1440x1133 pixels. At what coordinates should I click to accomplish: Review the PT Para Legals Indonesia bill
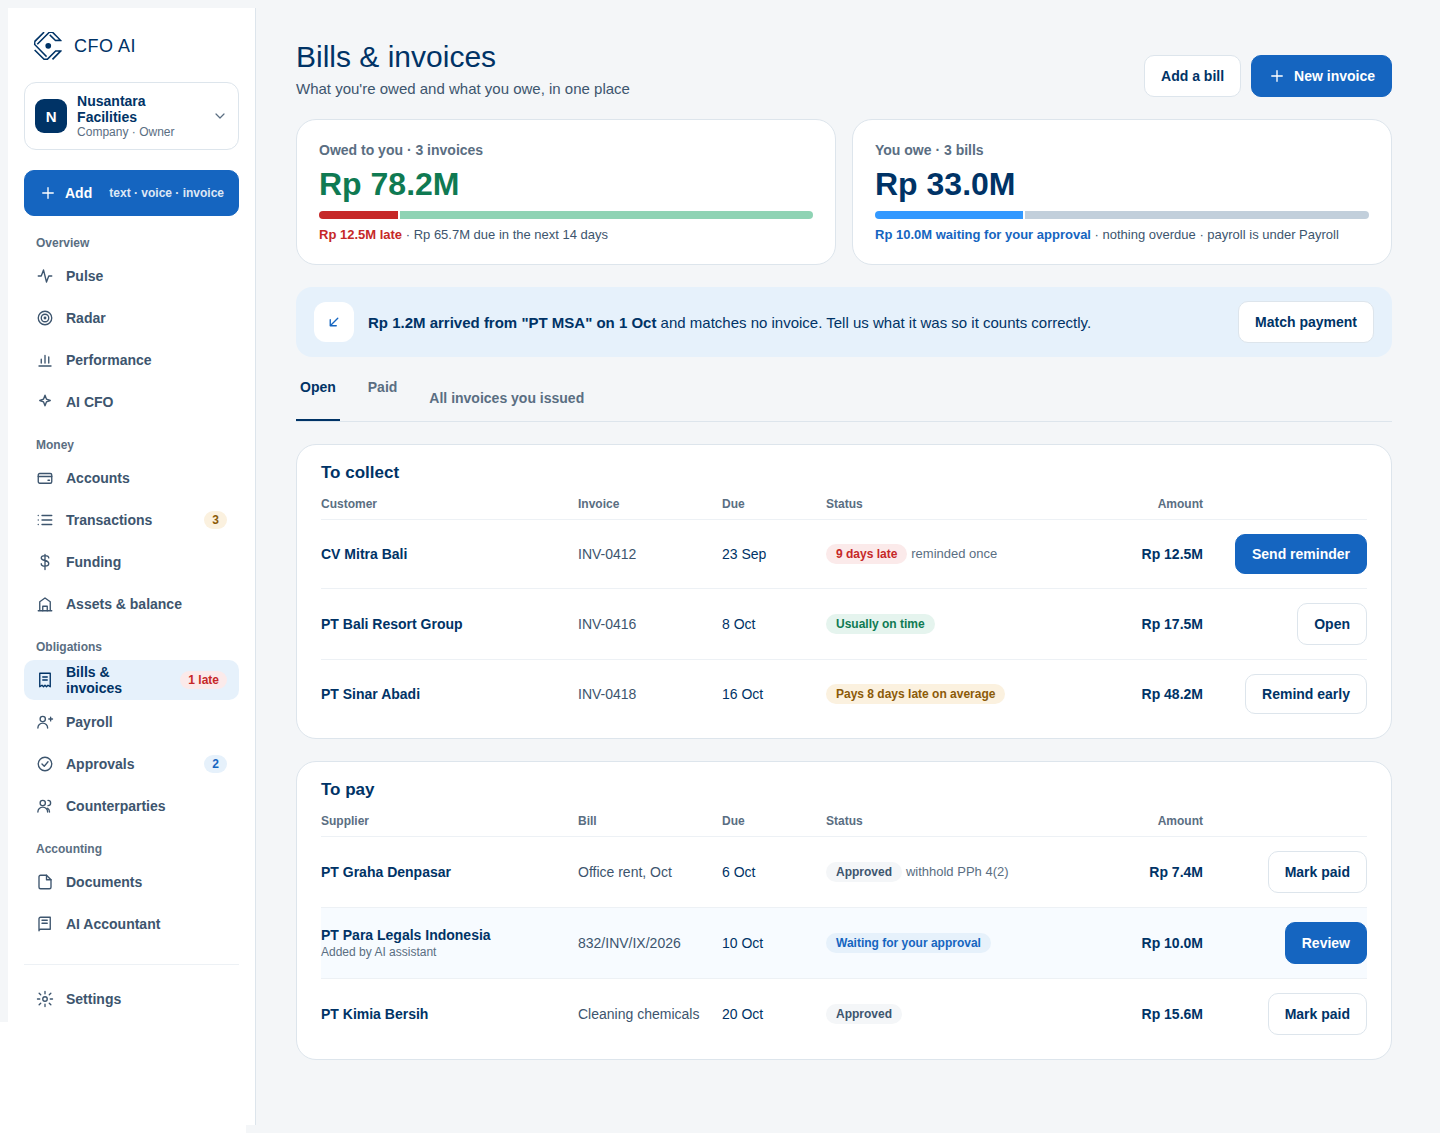click(x=1325, y=943)
